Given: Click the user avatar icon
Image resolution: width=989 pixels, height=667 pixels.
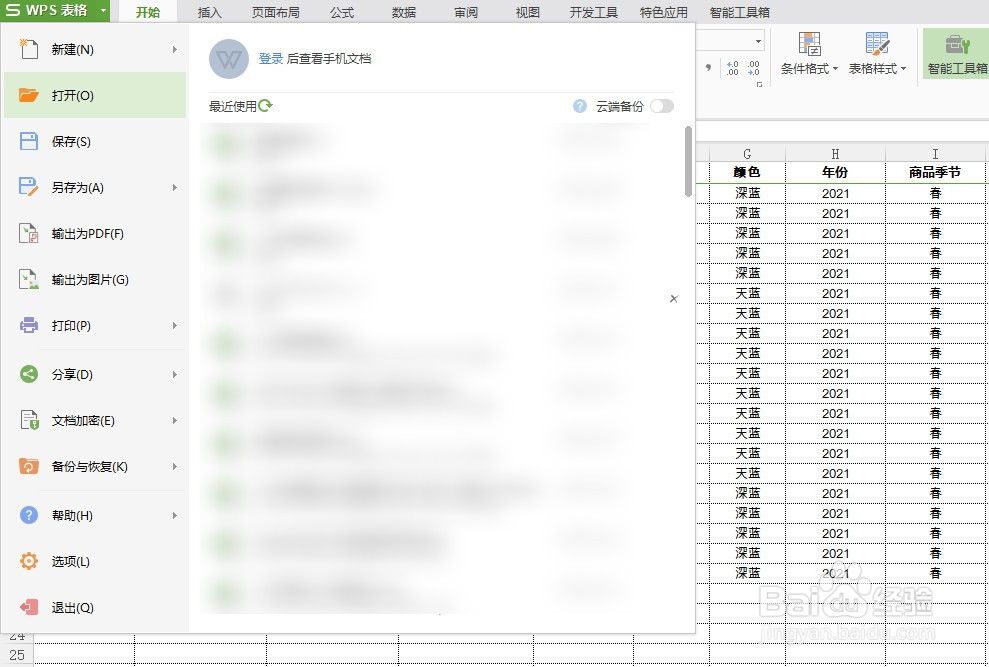Looking at the screenshot, I should pyautogui.click(x=228, y=59).
